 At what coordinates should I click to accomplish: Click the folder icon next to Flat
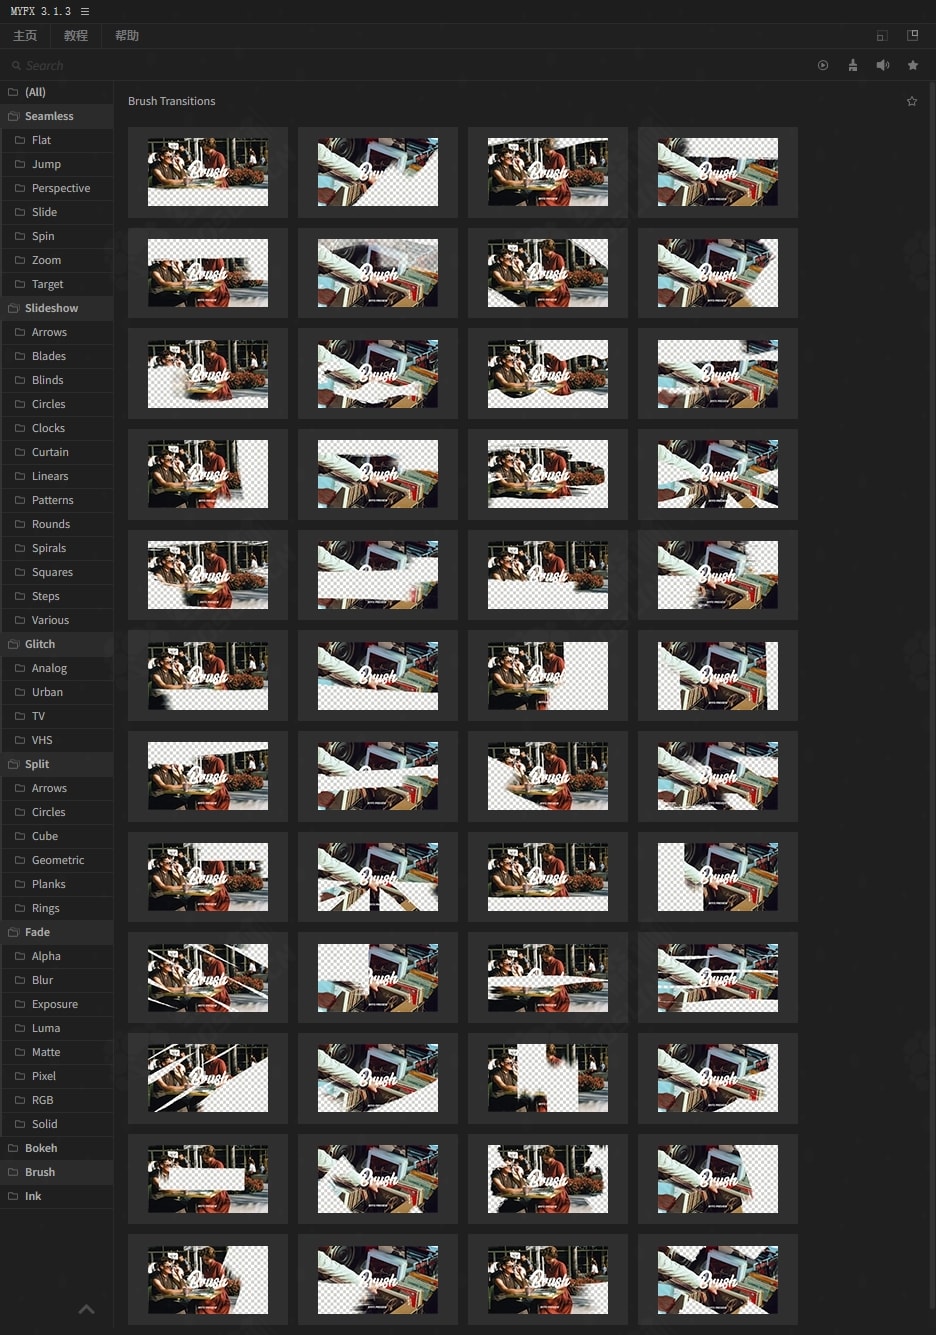pos(20,140)
